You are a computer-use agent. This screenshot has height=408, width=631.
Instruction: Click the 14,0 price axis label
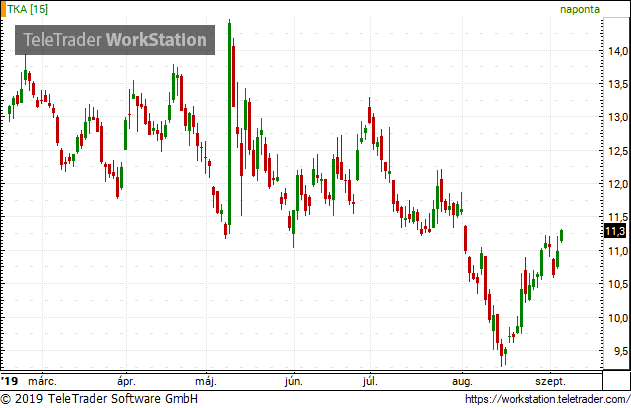(618, 51)
